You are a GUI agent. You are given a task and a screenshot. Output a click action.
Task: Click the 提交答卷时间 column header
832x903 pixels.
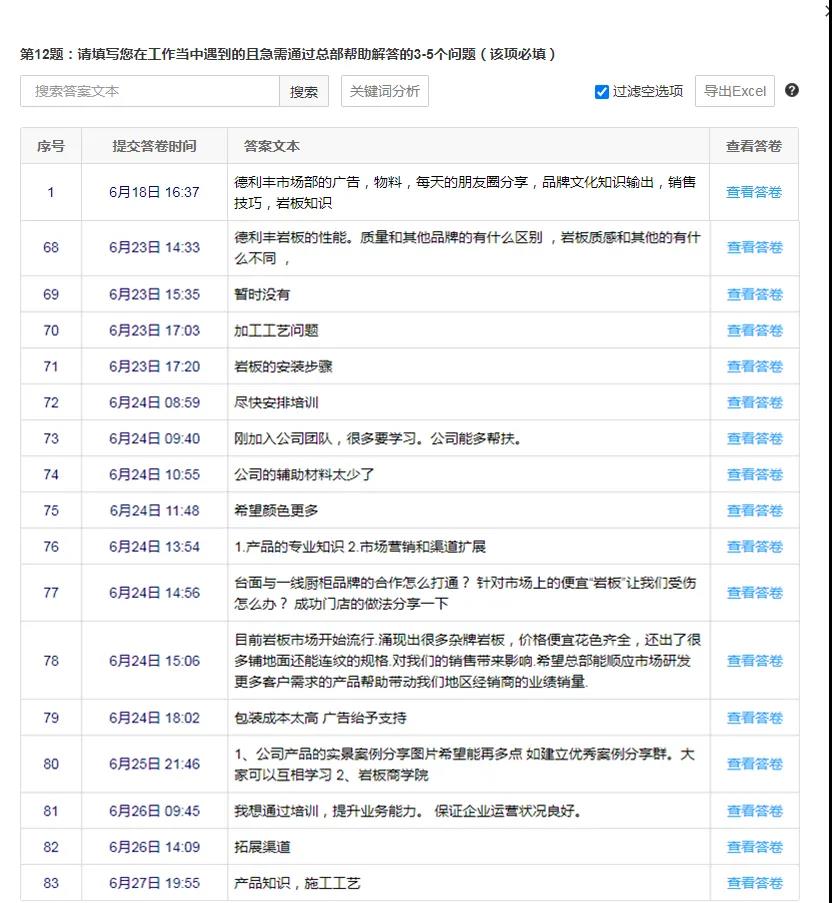pyautogui.click(x=154, y=146)
